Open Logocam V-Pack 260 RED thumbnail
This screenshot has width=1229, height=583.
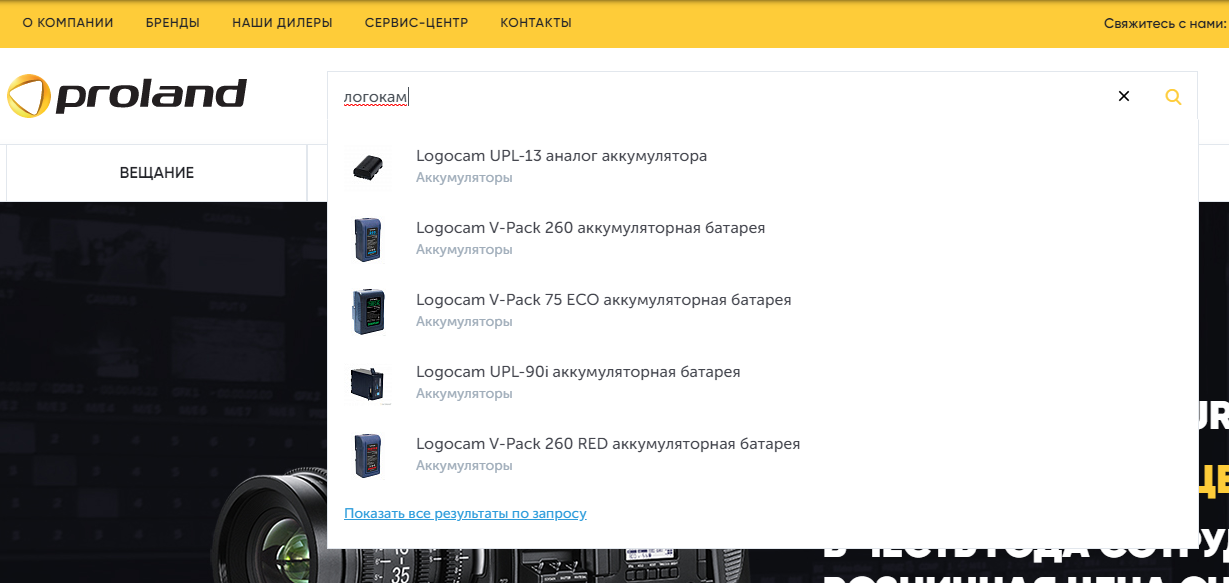367,455
